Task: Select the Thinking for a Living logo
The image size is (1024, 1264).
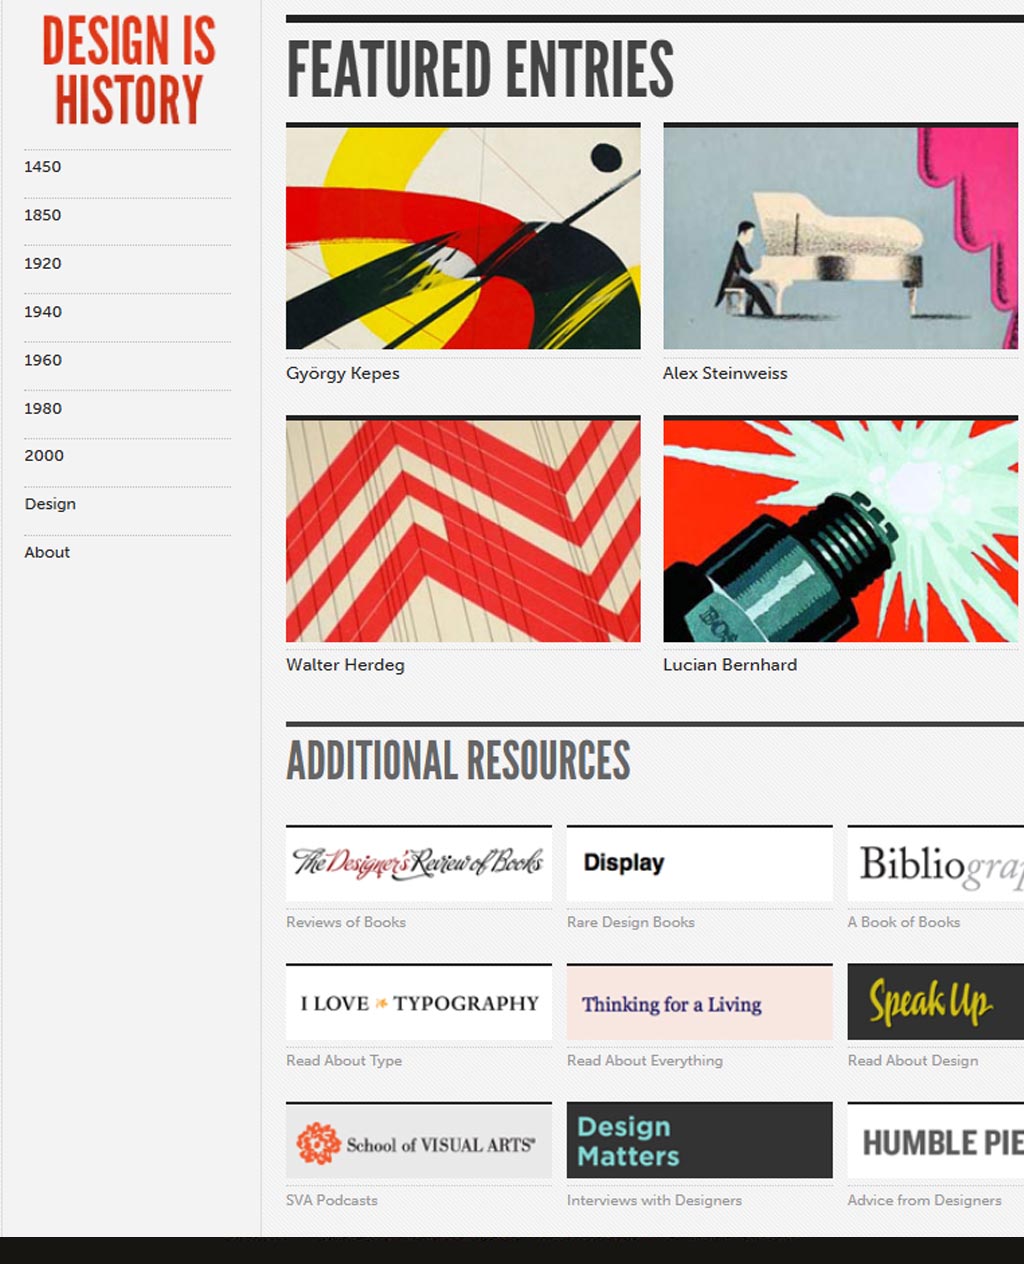Action: [x=699, y=1002]
